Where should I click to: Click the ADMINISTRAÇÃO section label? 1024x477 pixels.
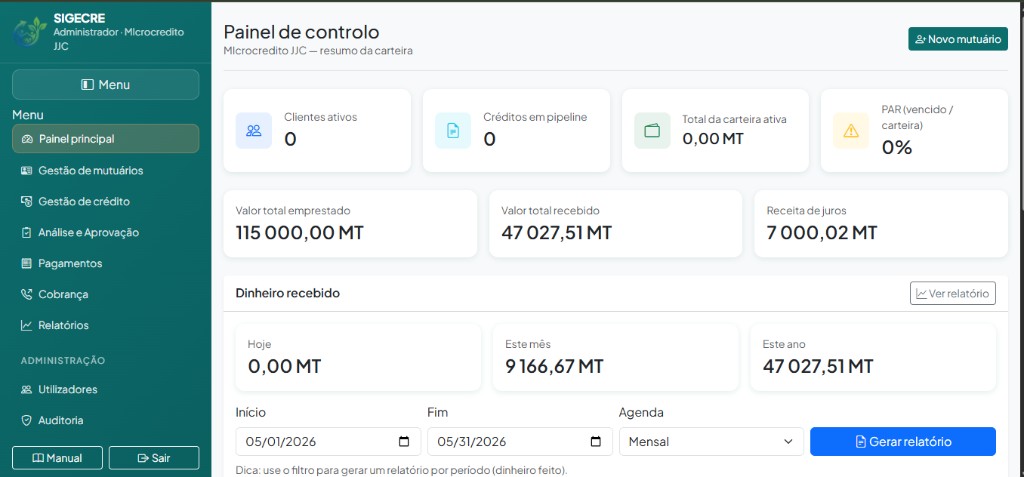[x=63, y=361]
